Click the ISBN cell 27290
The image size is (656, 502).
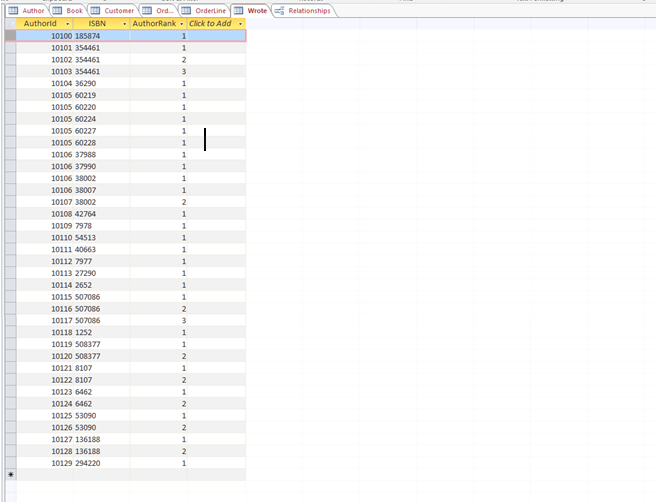(102, 273)
